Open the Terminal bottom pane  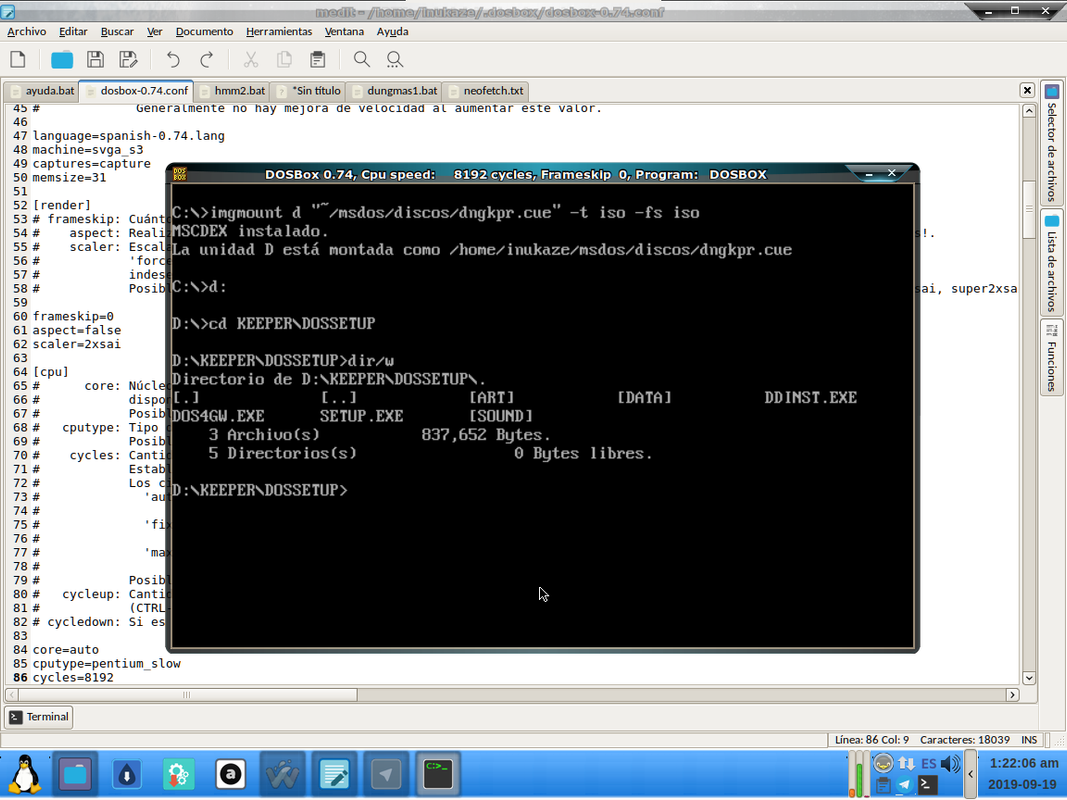(x=39, y=717)
